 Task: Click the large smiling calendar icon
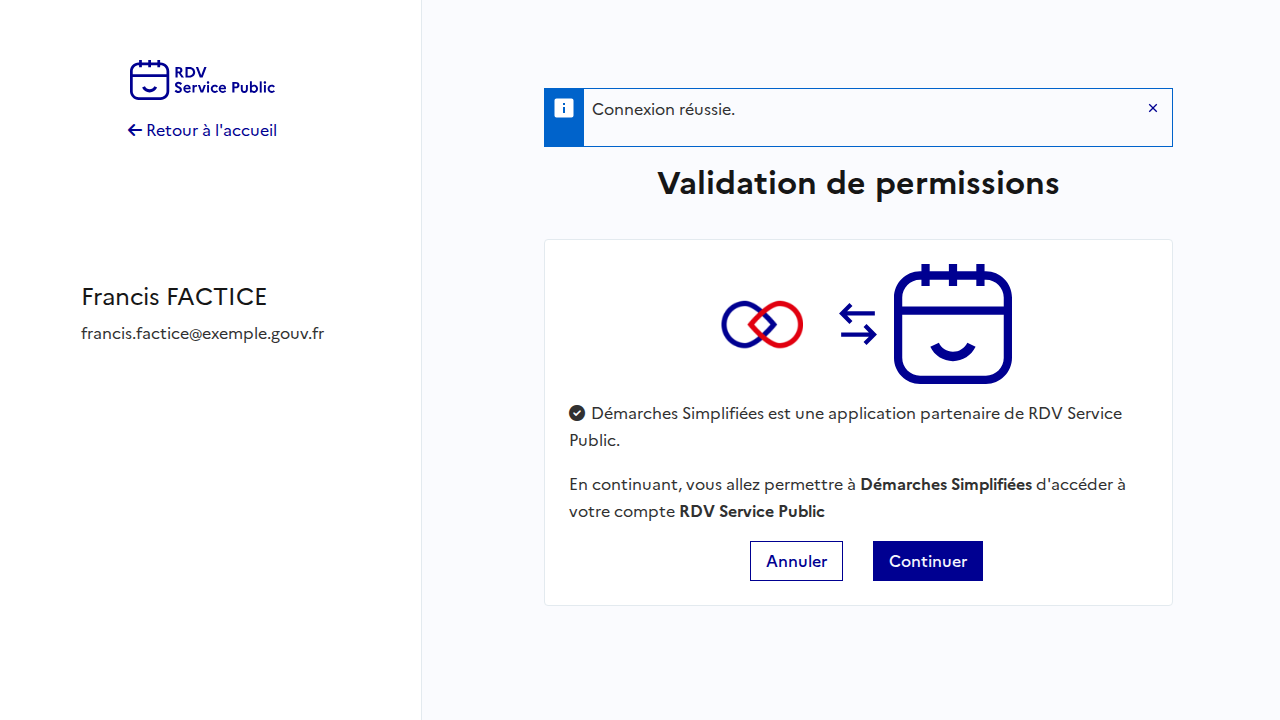coord(952,324)
